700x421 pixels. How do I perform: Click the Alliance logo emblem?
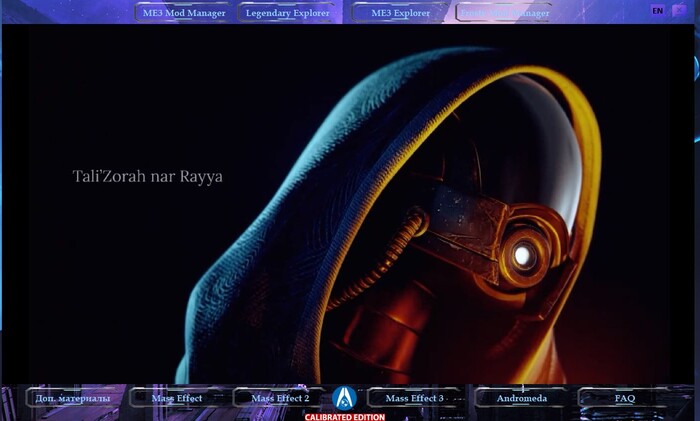[344, 397]
